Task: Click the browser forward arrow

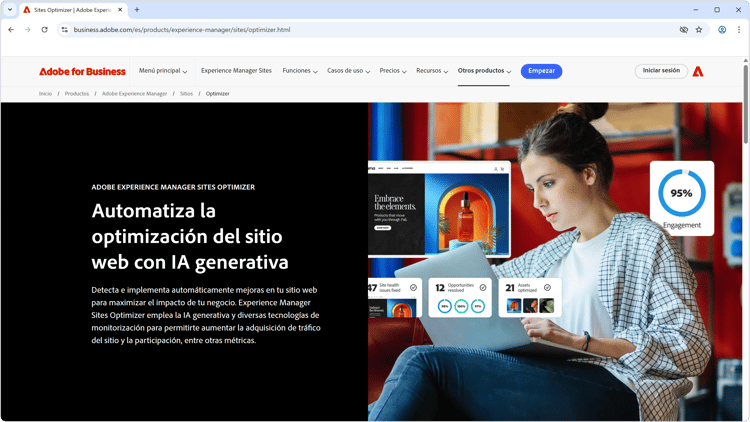Action: [28, 30]
